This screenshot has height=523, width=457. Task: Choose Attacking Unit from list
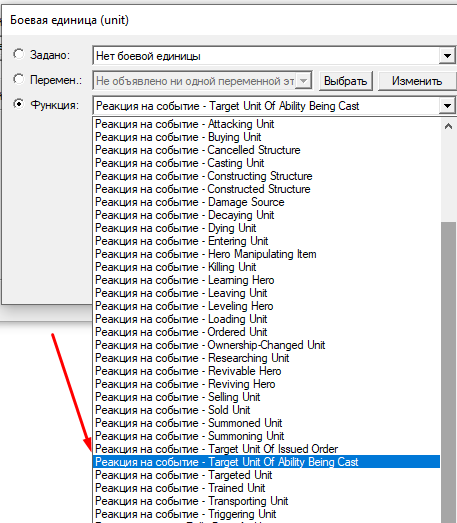coord(266,124)
